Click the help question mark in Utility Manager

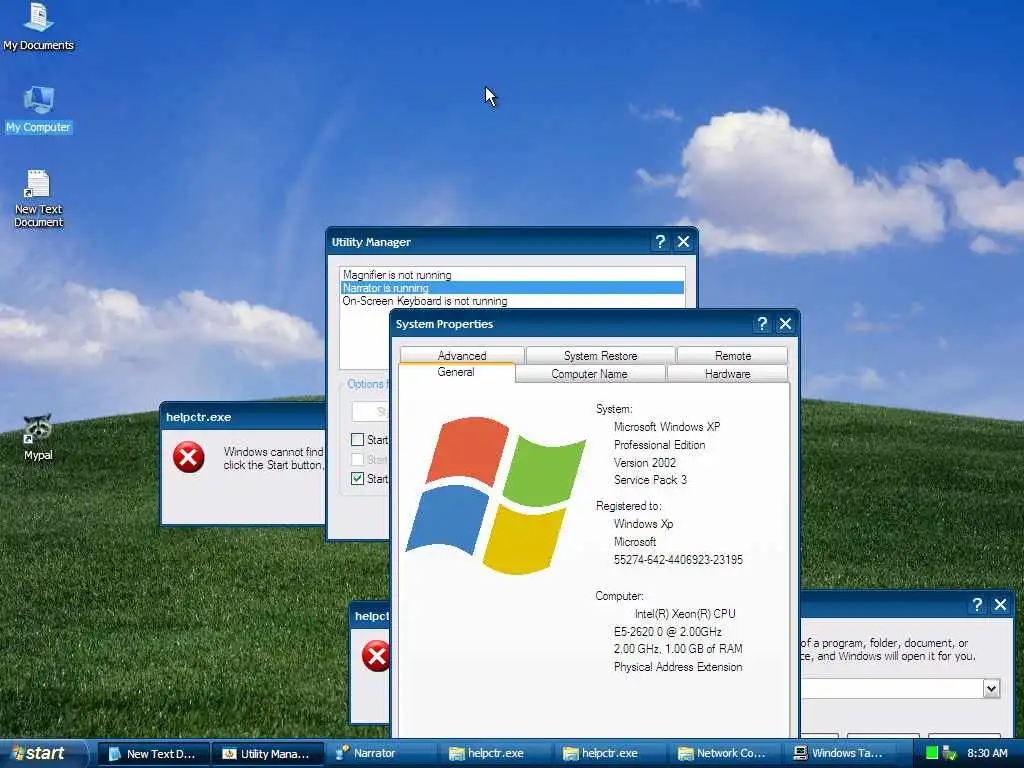click(x=660, y=242)
